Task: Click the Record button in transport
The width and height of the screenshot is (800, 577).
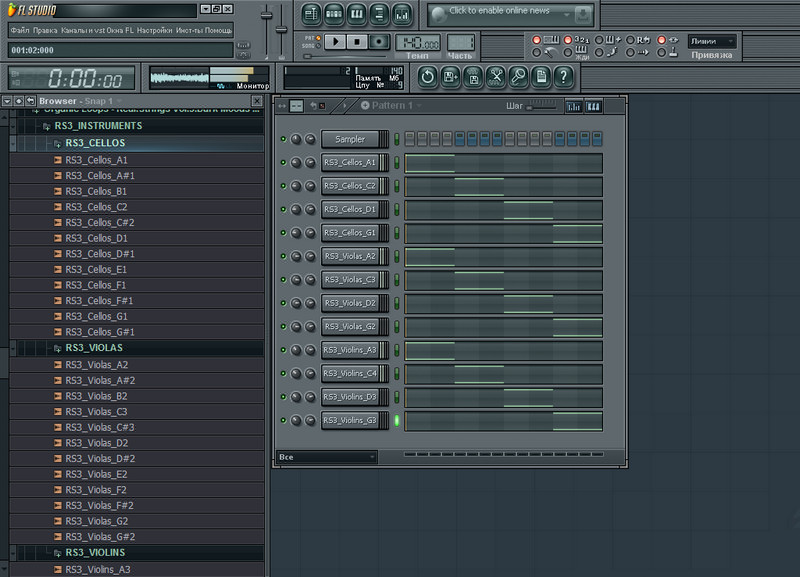Action: pyautogui.click(x=378, y=41)
